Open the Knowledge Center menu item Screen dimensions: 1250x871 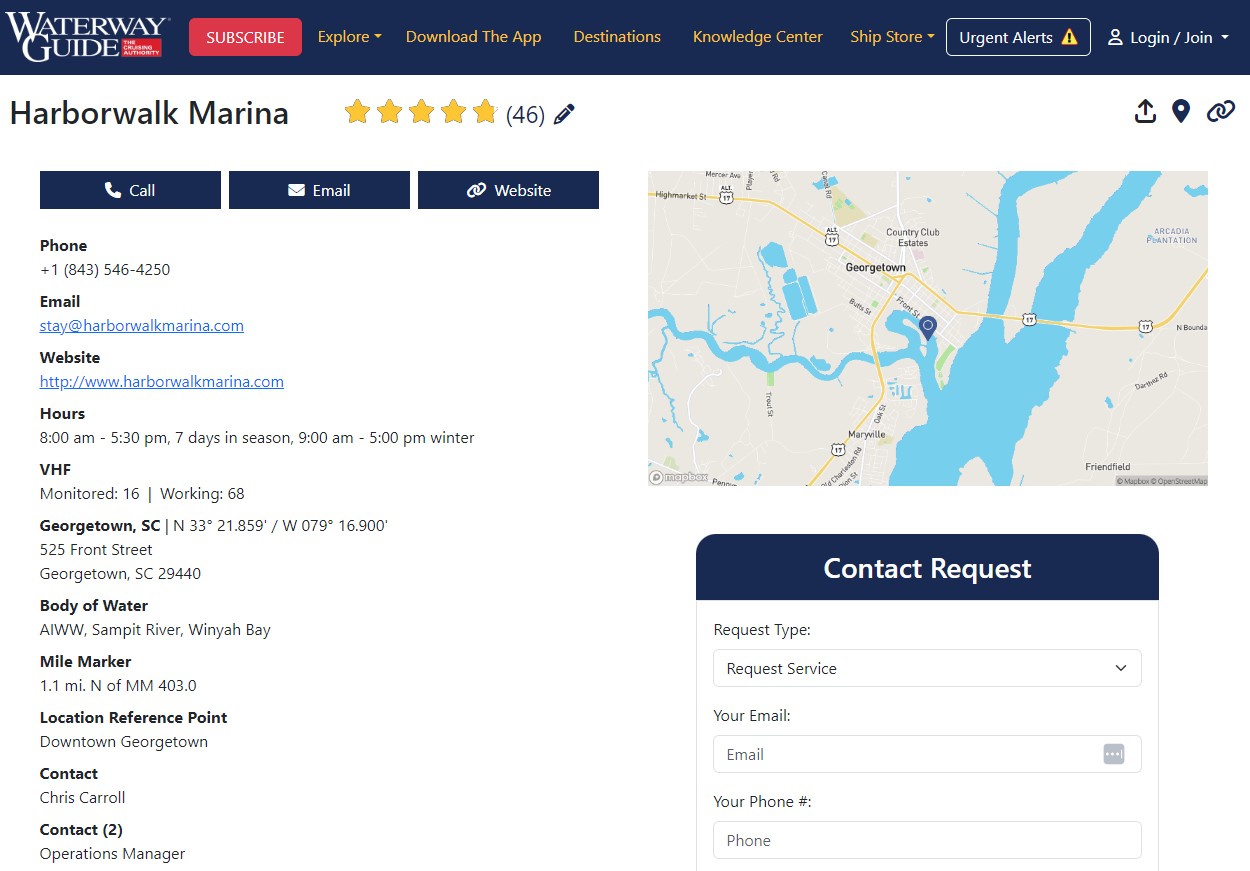tap(757, 37)
